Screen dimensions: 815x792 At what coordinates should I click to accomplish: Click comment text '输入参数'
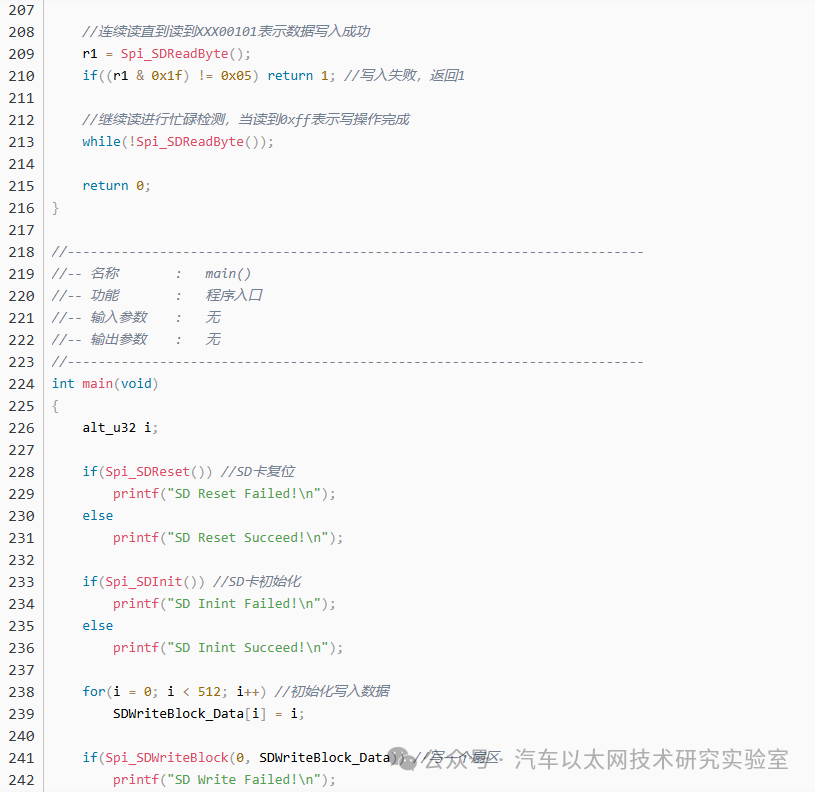[x=119, y=318]
